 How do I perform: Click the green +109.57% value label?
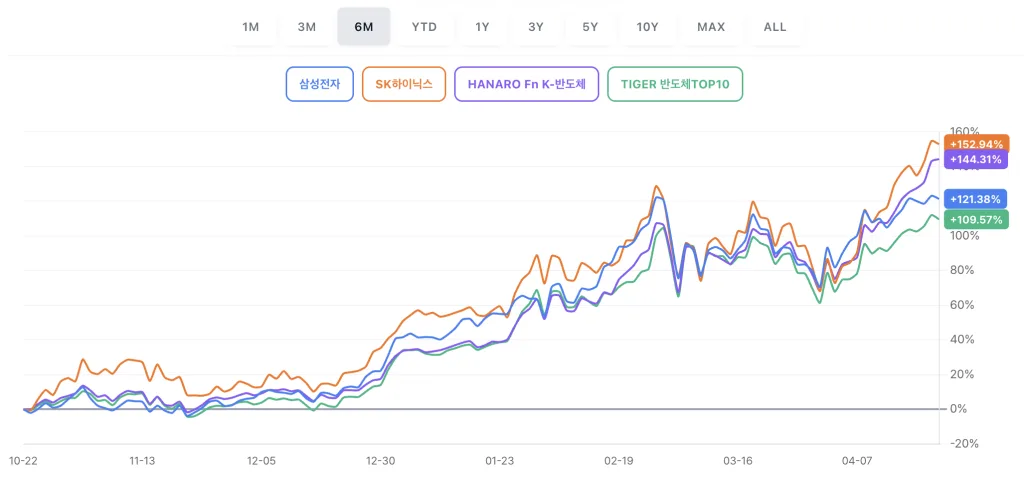tap(975, 219)
